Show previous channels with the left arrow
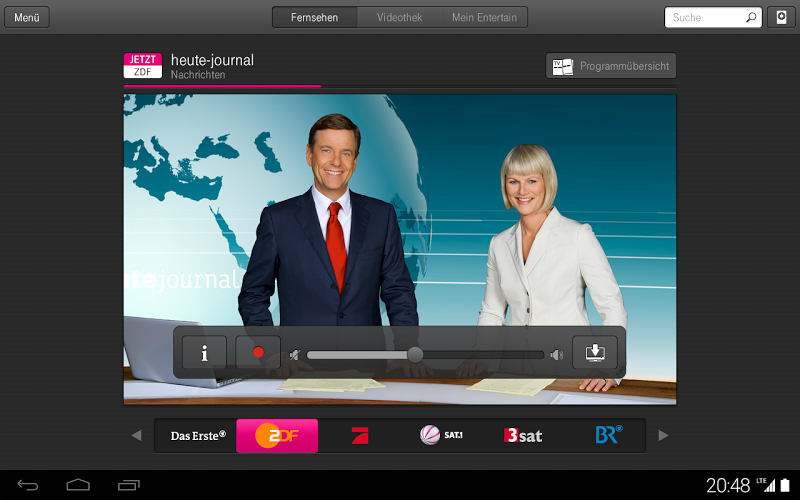The width and height of the screenshot is (800, 500). point(136,435)
